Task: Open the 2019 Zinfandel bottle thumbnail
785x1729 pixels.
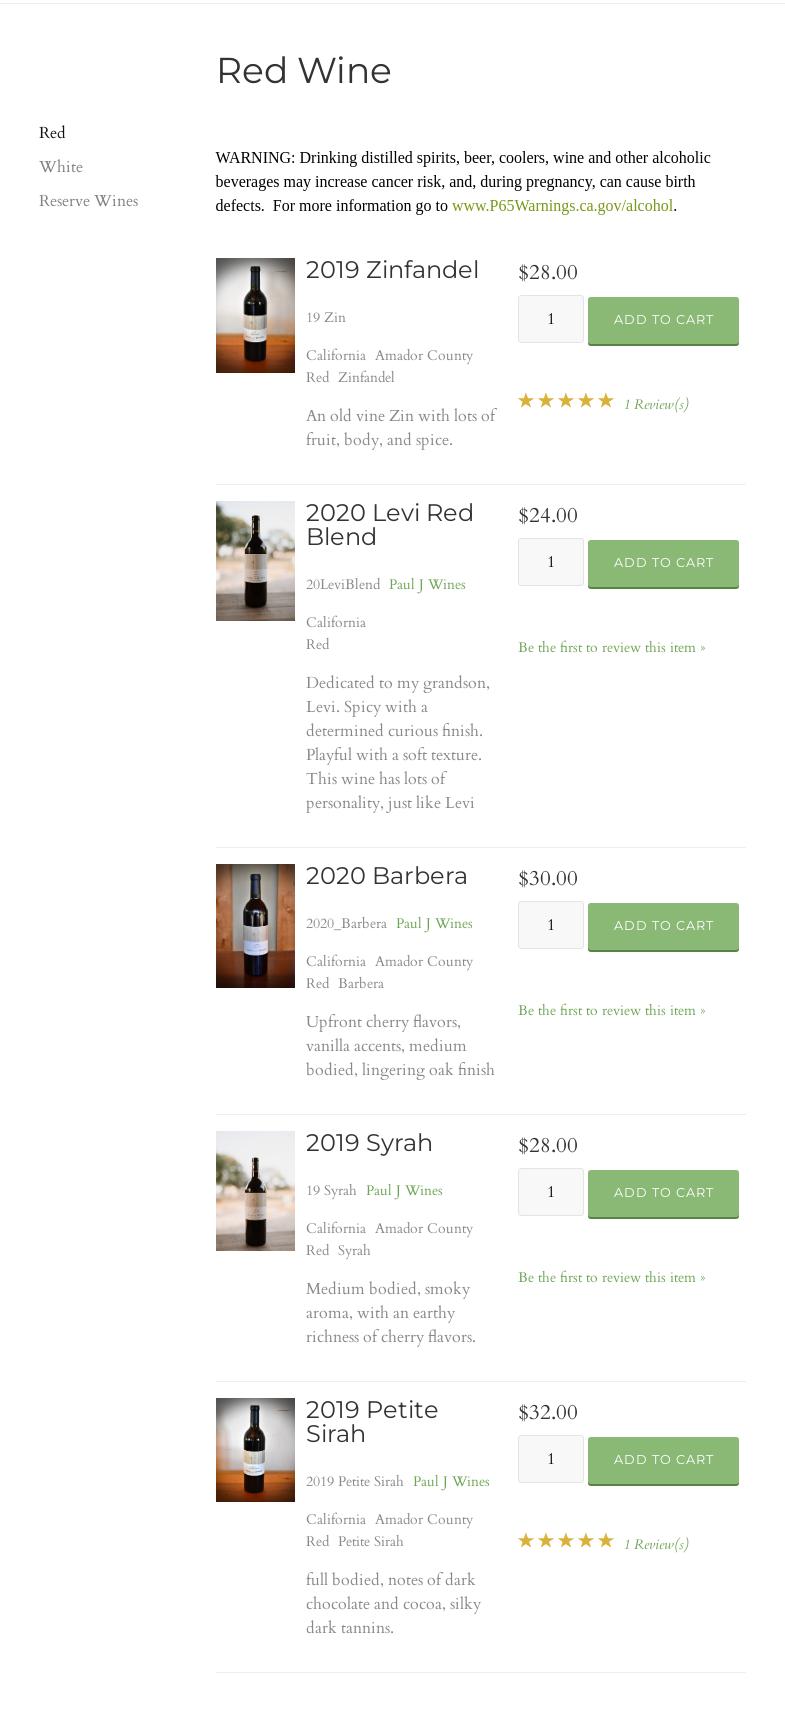Action: (x=255, y=315)
